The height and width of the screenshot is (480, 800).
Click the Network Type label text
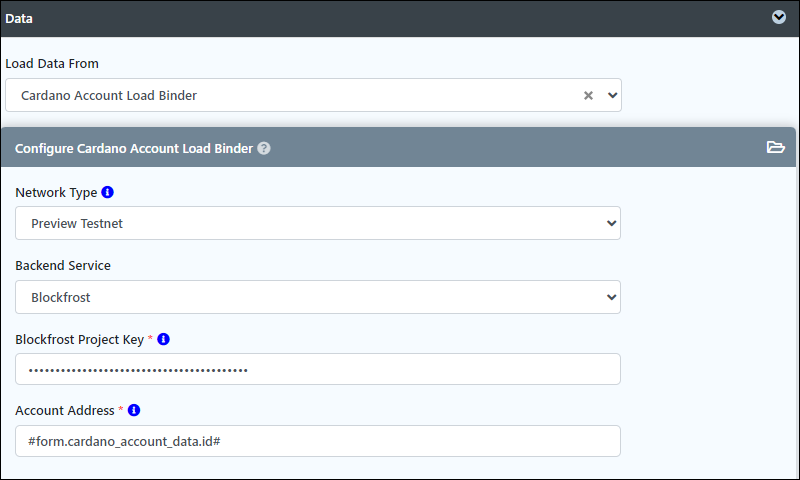(56, 193)
